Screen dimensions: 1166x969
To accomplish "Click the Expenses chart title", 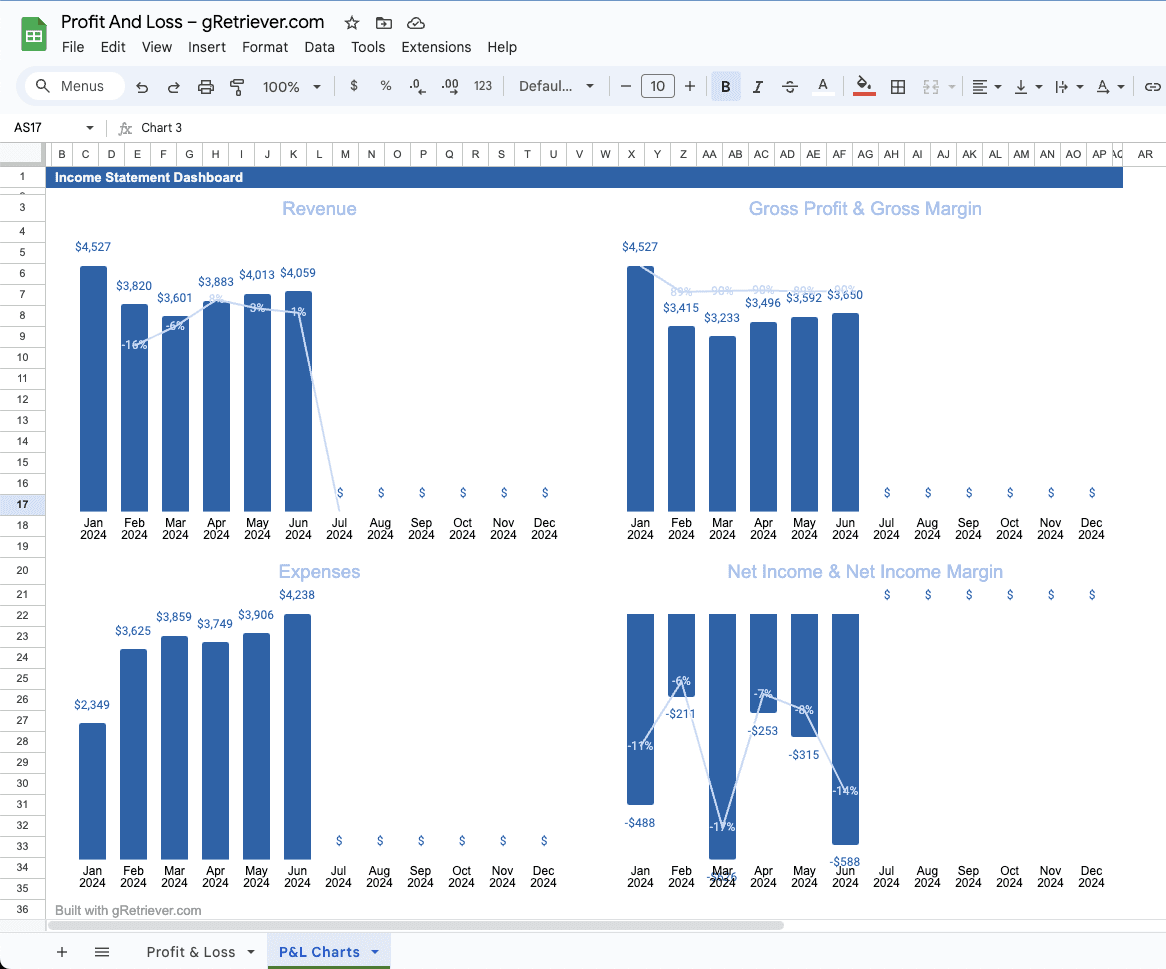I will tap(319, 572).
